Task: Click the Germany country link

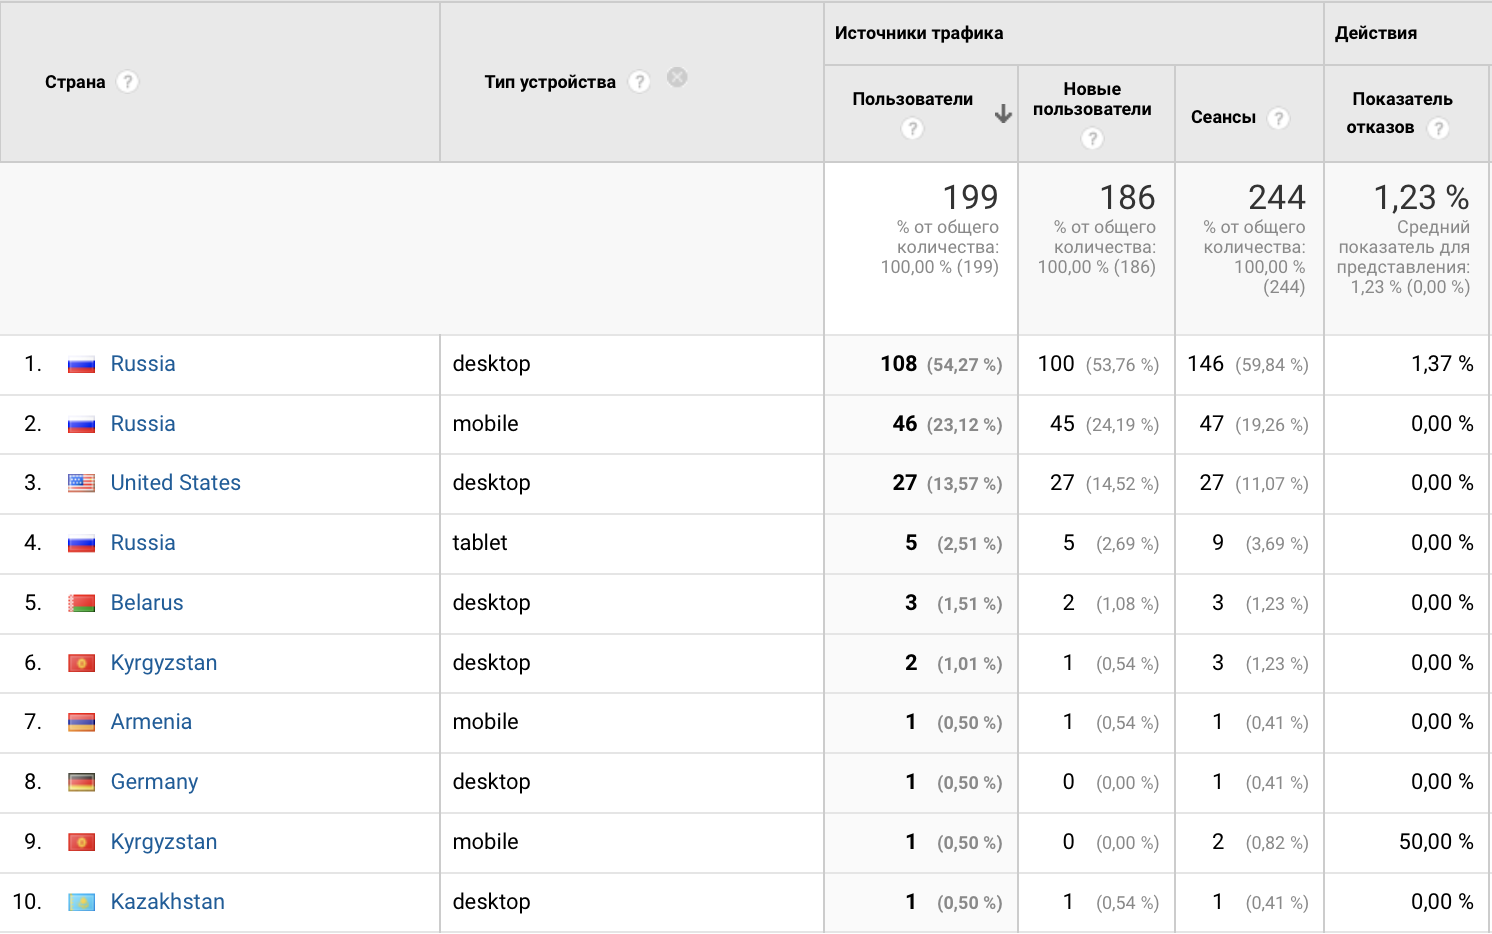Action: click(154, 782)
